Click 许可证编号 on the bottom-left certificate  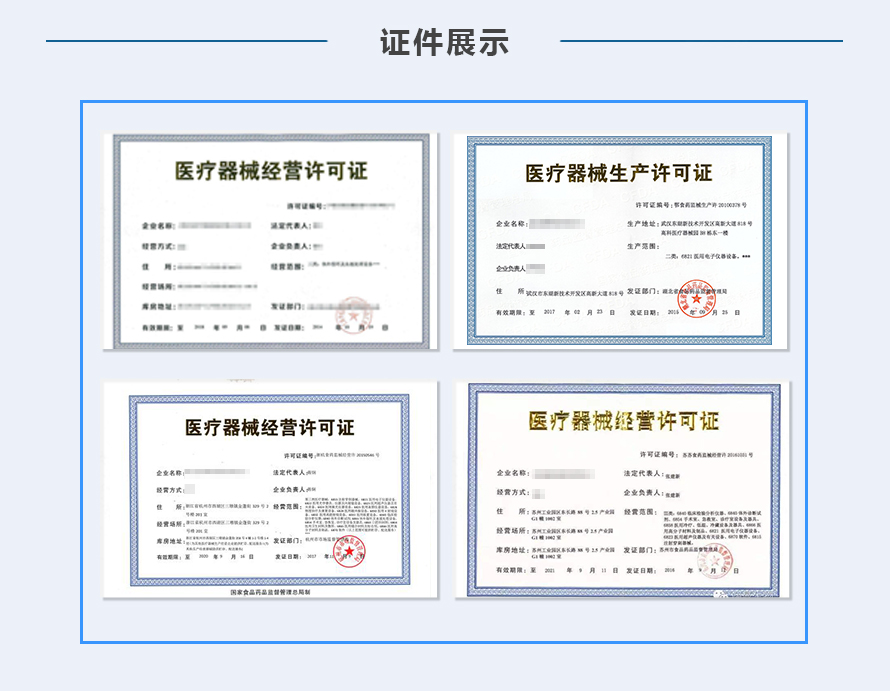(294, 453)
